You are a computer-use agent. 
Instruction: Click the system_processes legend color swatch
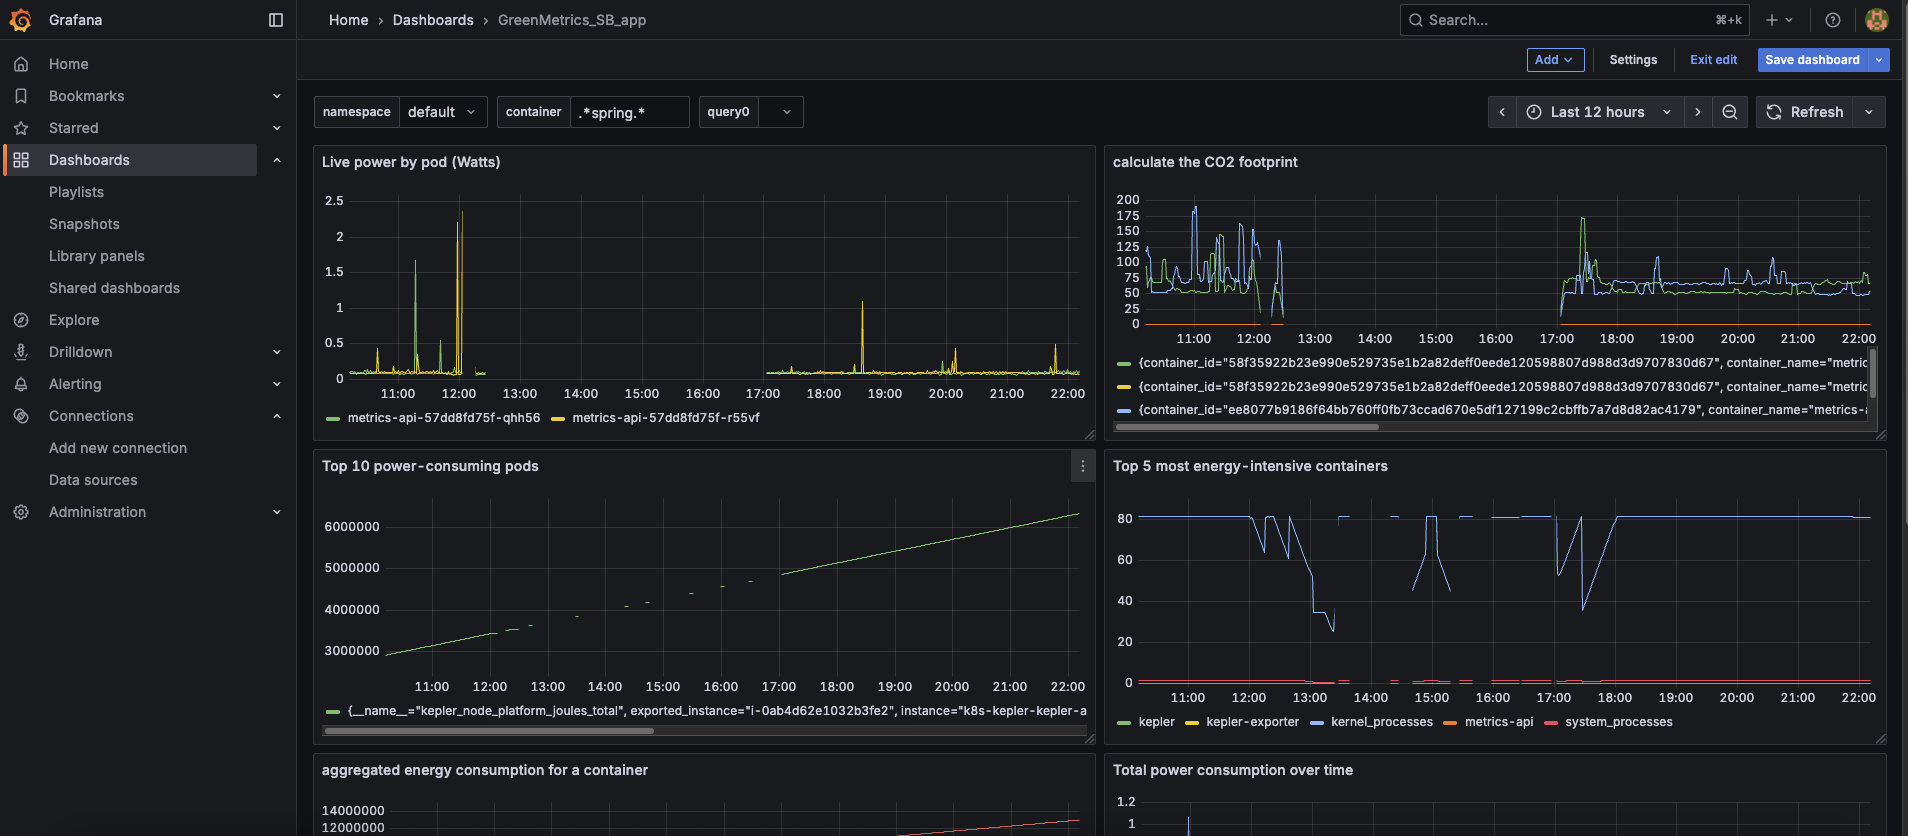pos(1550,723)
